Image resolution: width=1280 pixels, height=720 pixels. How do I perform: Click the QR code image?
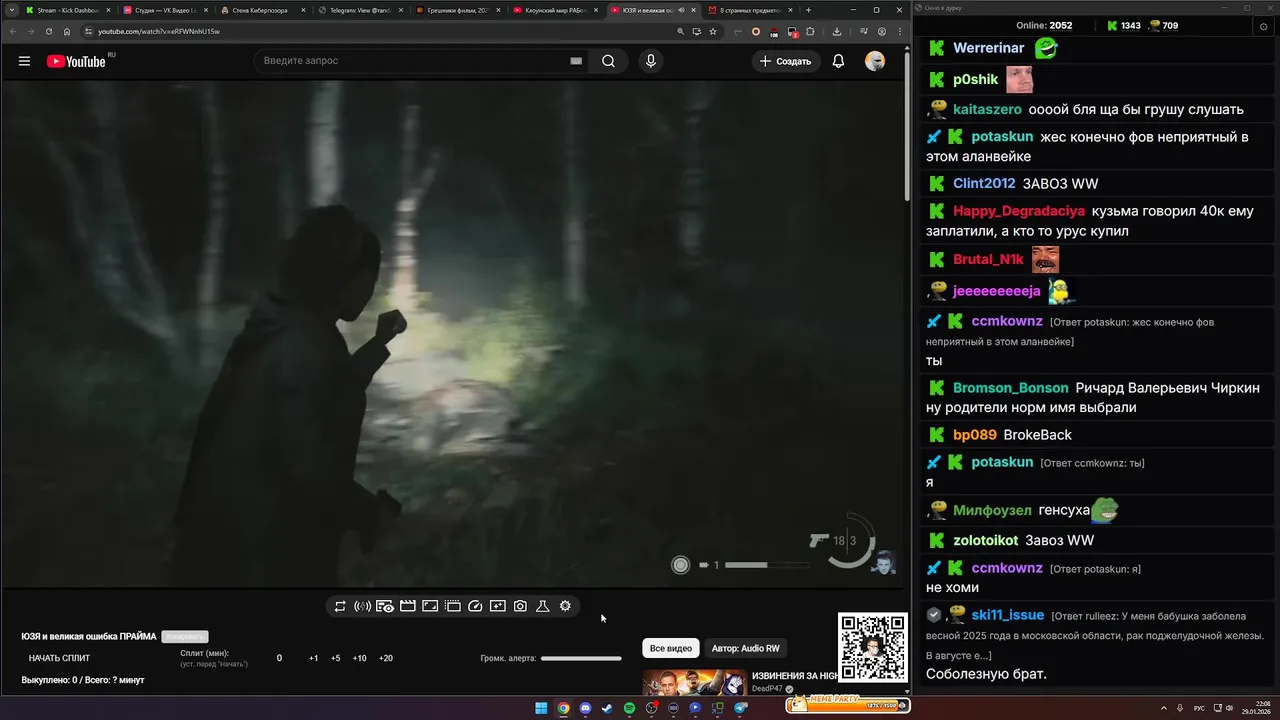872,648
